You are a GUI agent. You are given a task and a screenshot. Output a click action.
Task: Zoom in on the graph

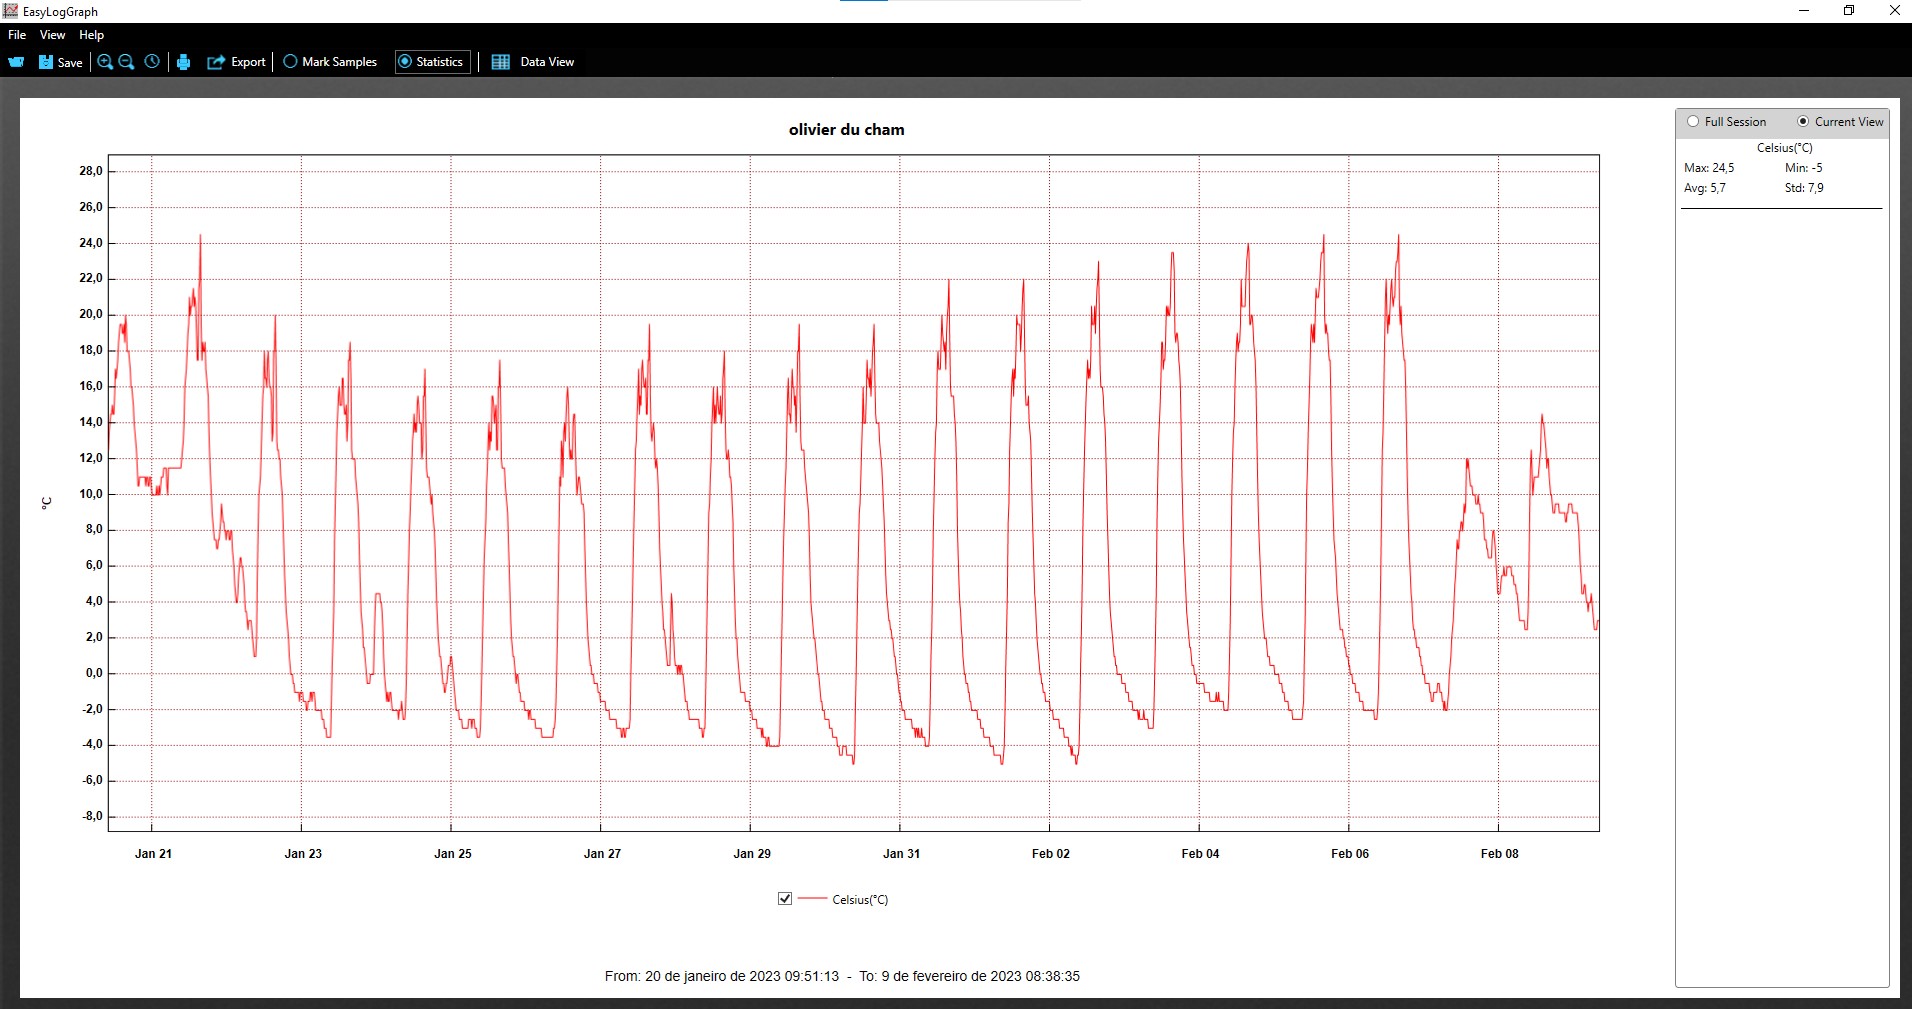[x=105, y=62]
